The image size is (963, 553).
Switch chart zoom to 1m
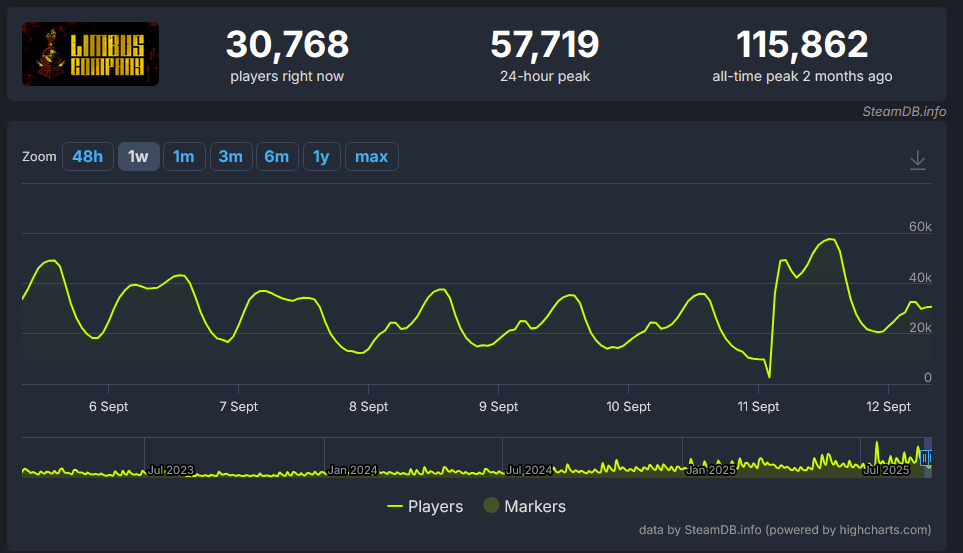click(184, 157)
